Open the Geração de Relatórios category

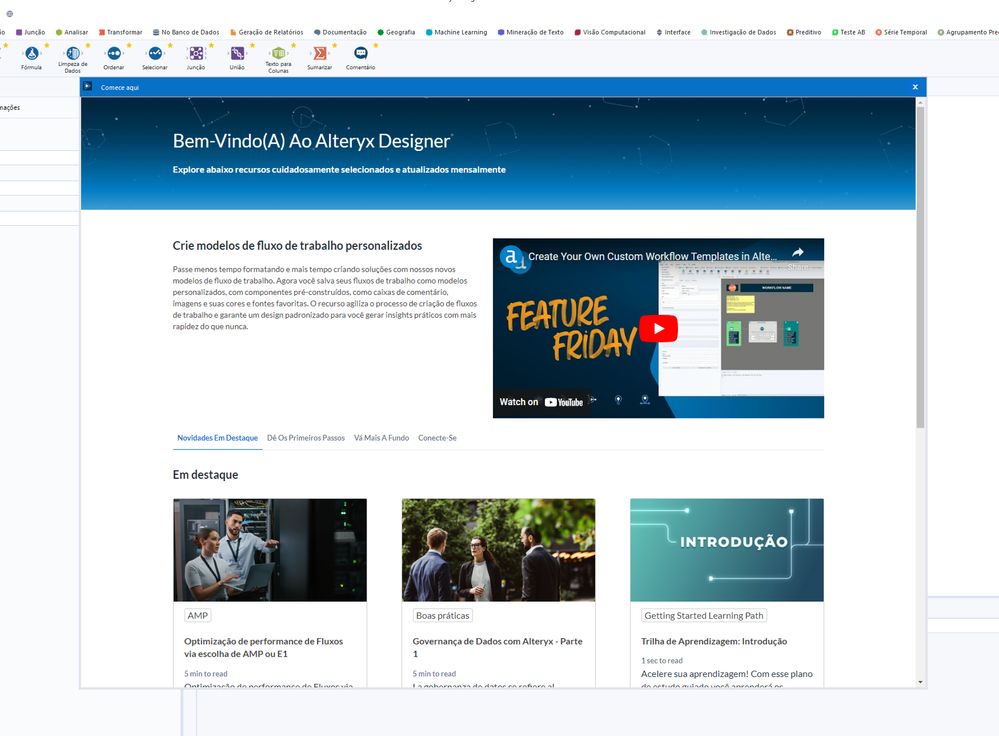(x=267, y=32)
